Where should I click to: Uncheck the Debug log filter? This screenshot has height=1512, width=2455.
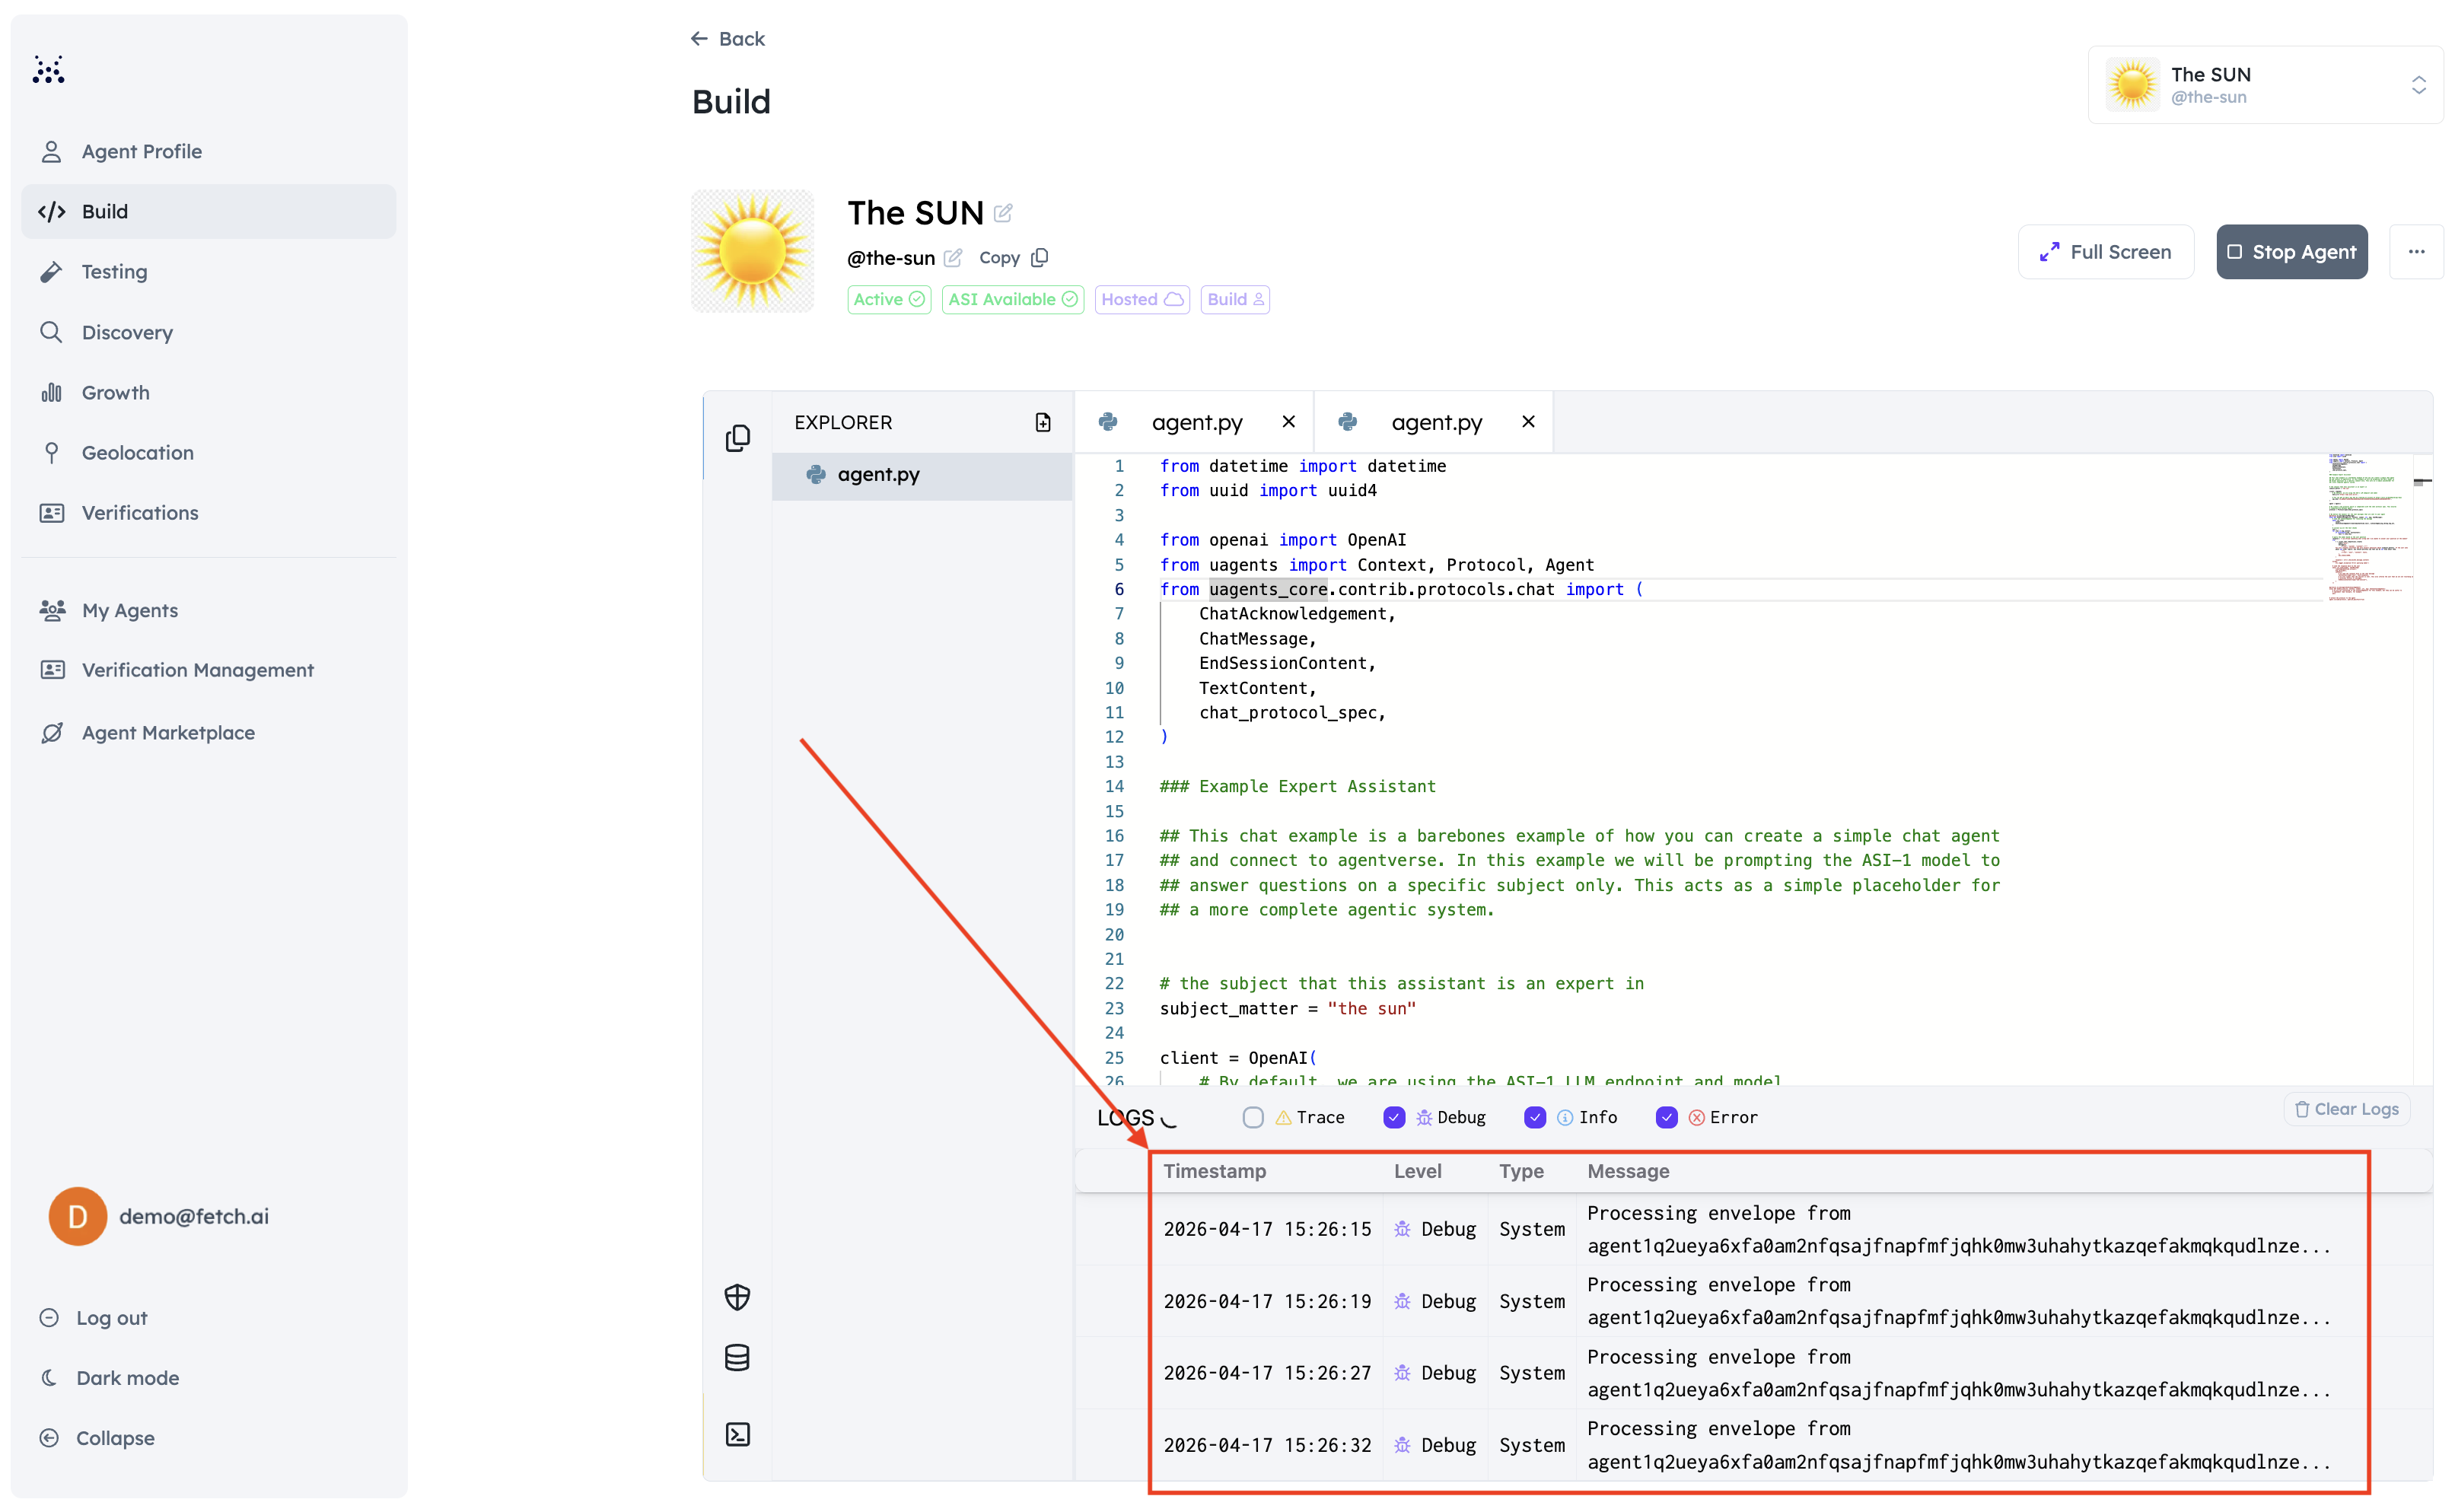(x=1394, y=1117)
